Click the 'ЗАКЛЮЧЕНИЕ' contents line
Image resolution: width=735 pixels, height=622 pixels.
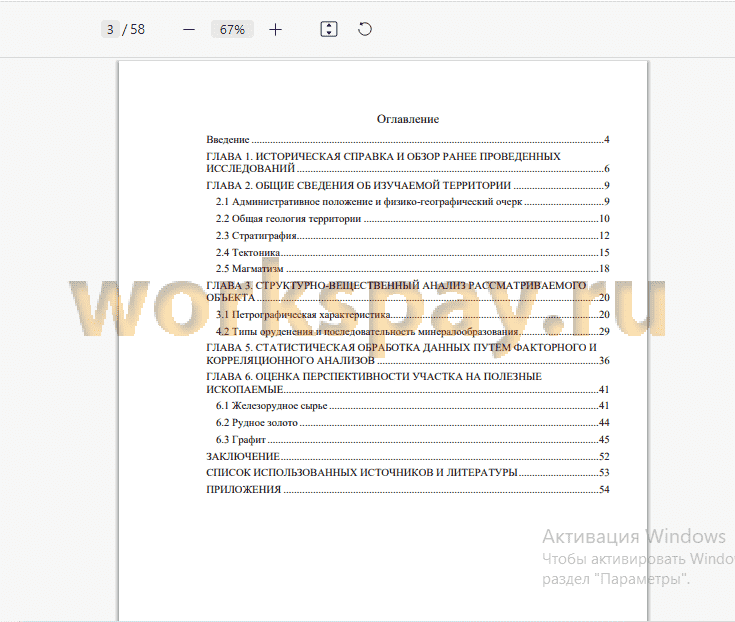408,457
